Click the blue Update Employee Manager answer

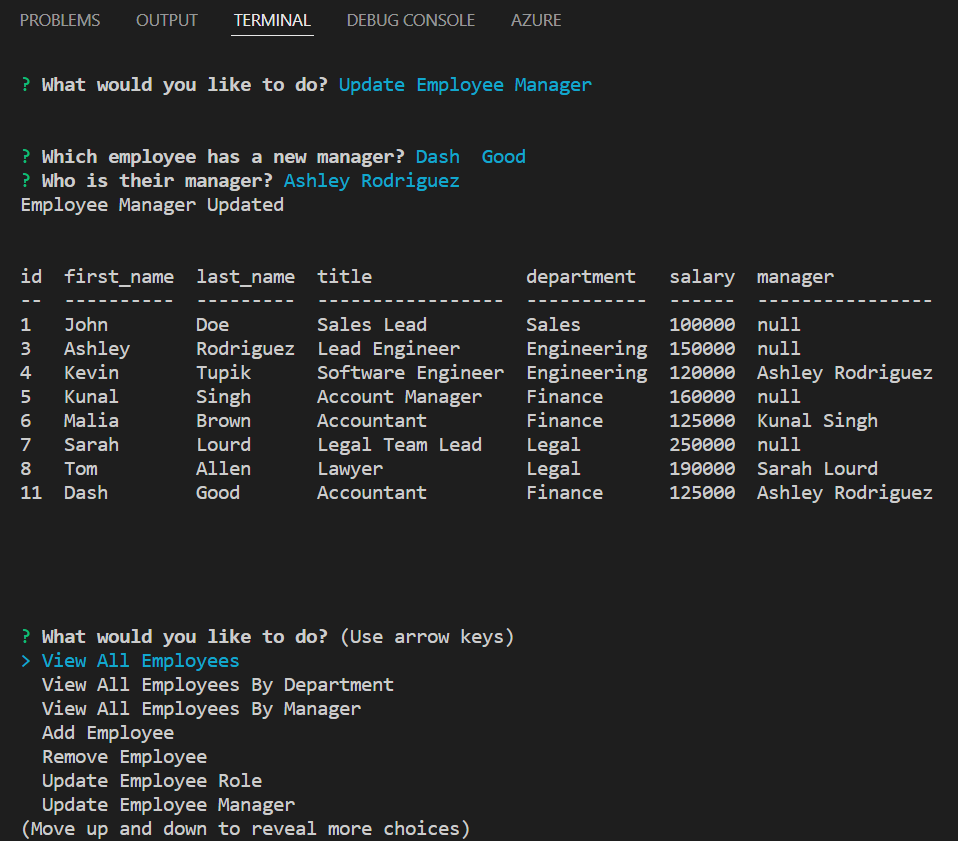pyautogui.click(x=465, y=85)
